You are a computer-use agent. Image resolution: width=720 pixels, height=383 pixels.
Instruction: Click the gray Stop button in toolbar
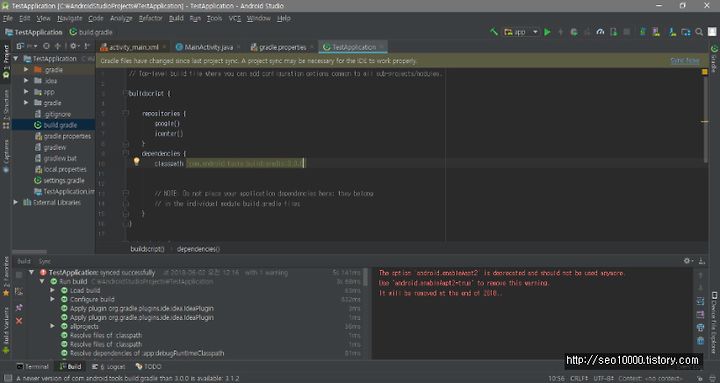(627, 32)
